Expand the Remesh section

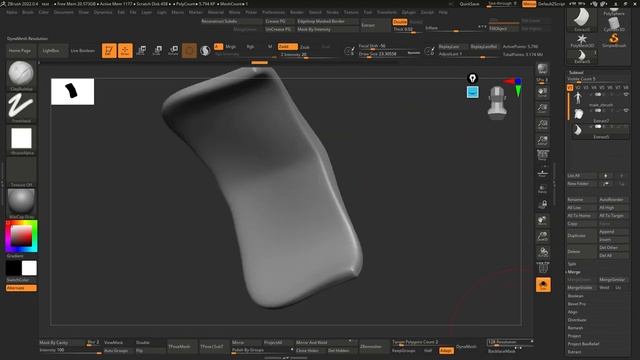pos(576,328)
